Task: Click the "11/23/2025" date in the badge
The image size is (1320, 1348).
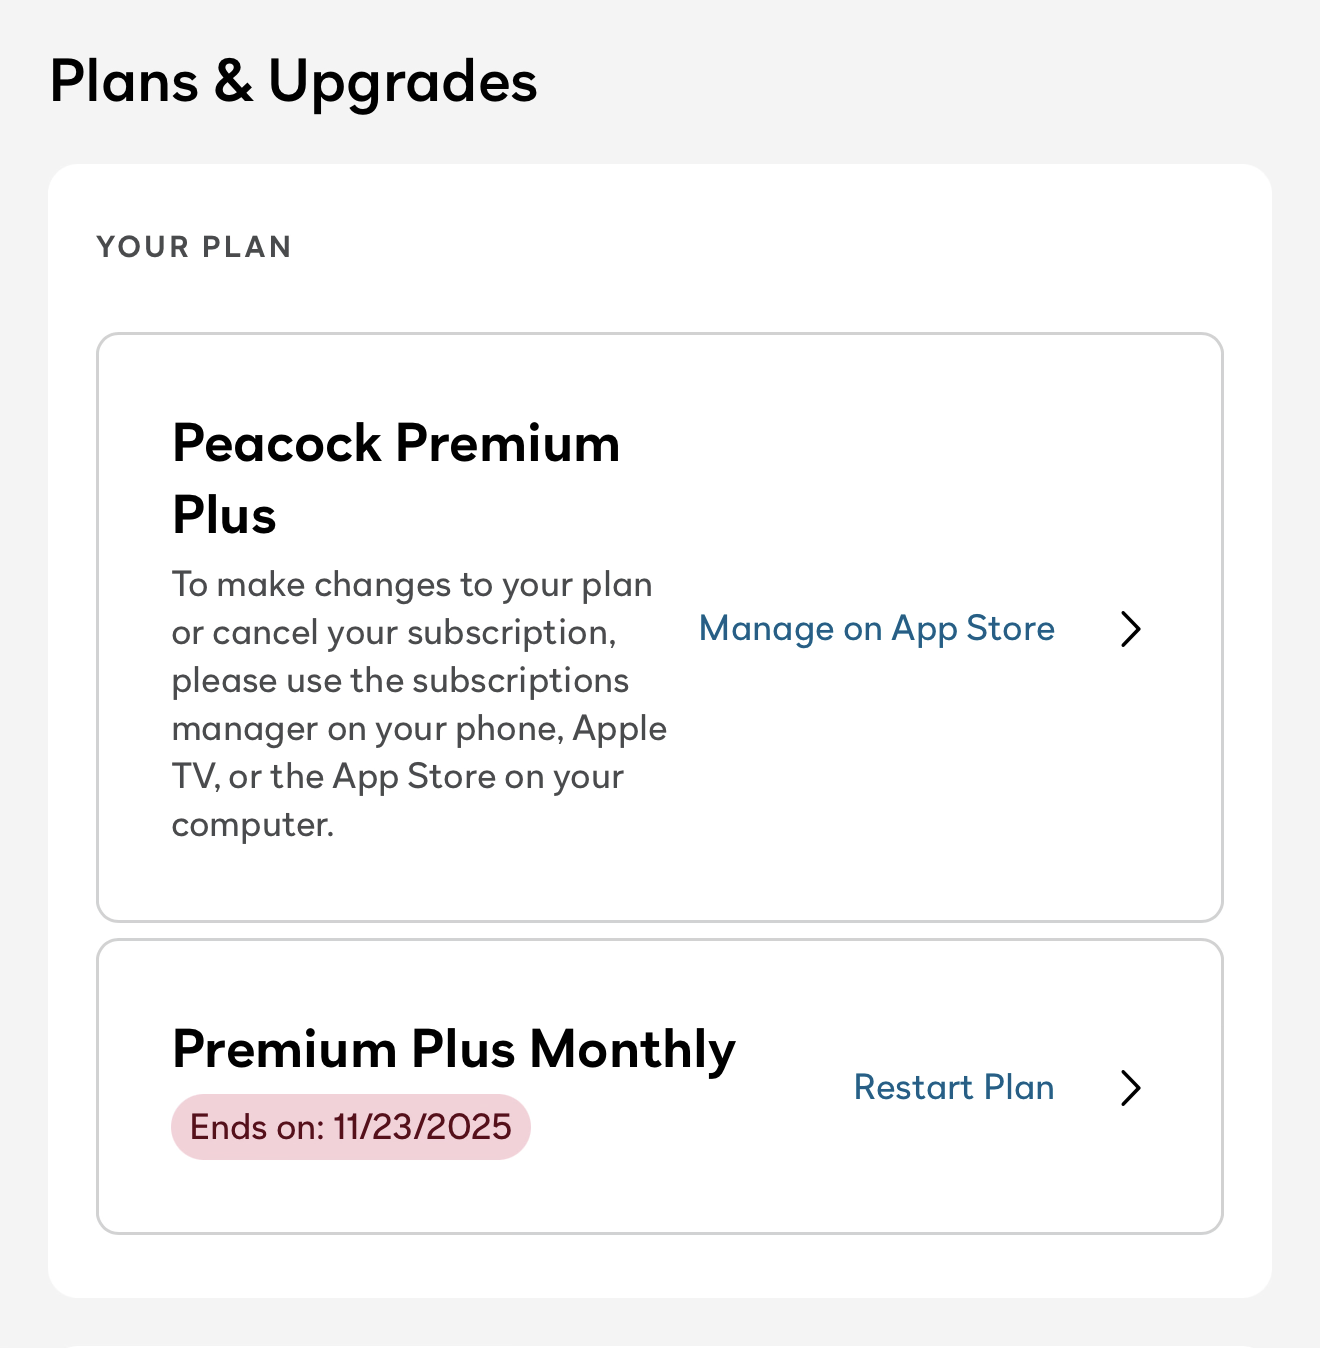Action: 422,1127
